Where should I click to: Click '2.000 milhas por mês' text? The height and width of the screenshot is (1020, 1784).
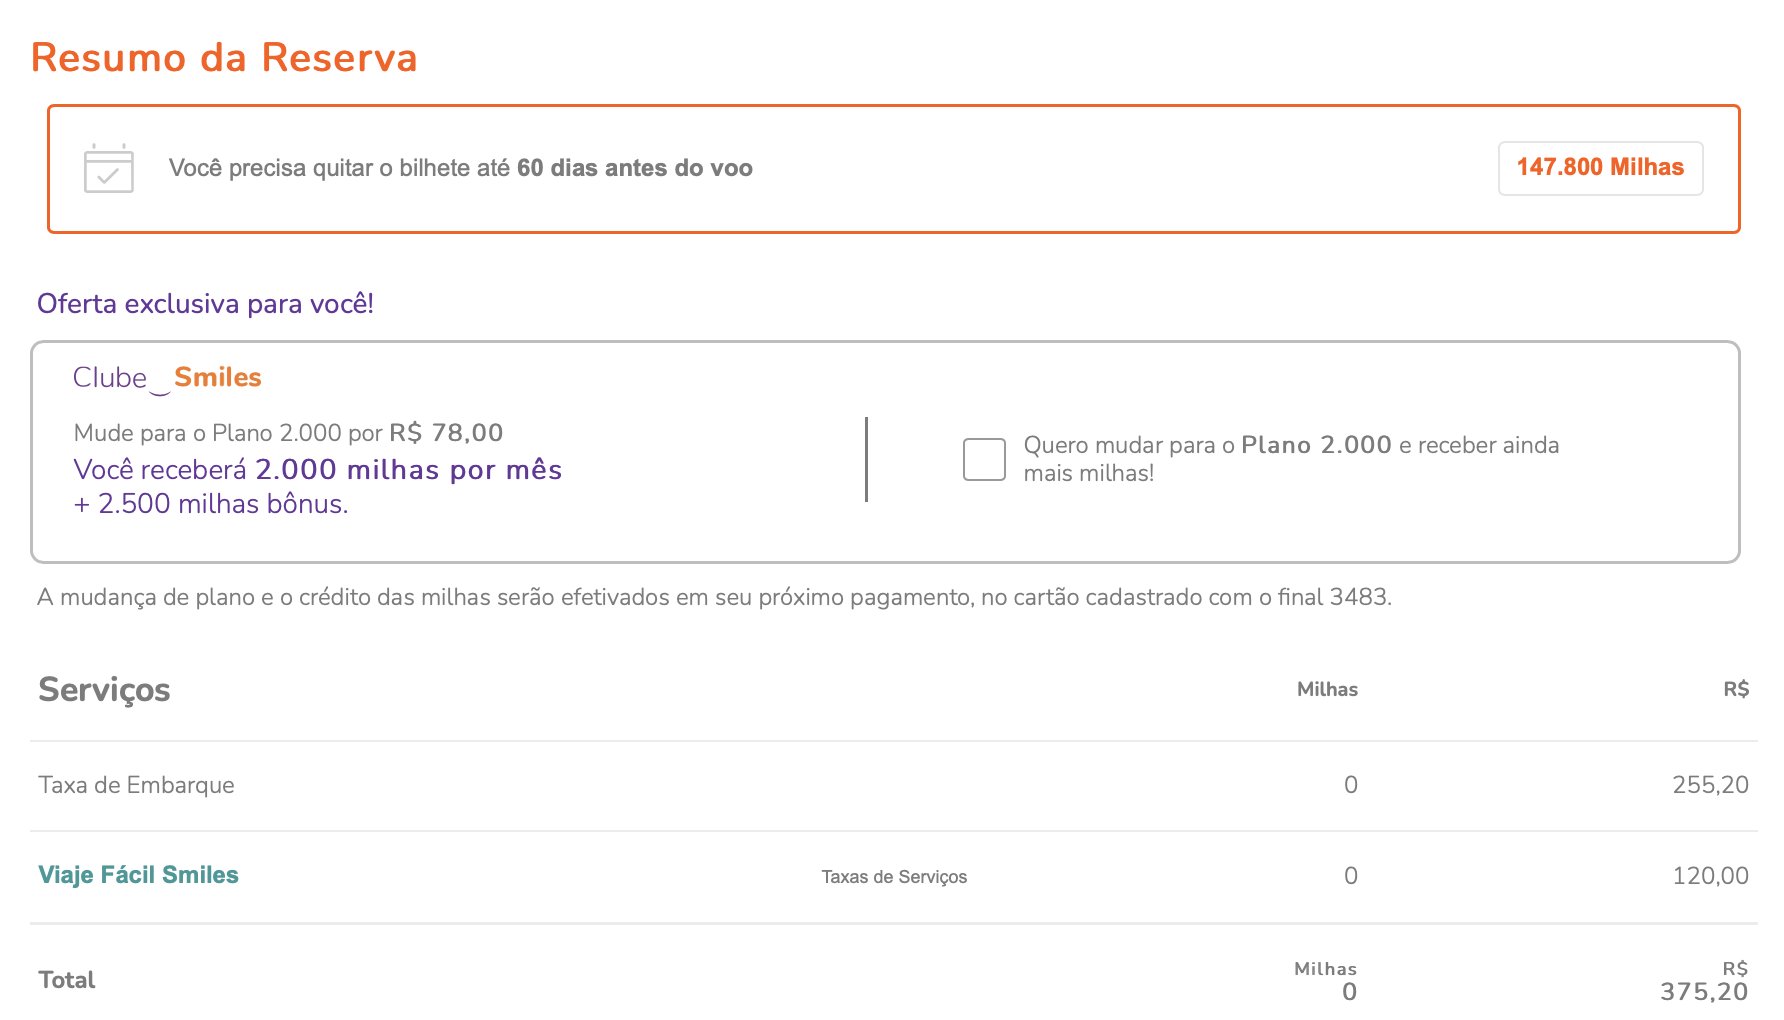click(409, 470)
